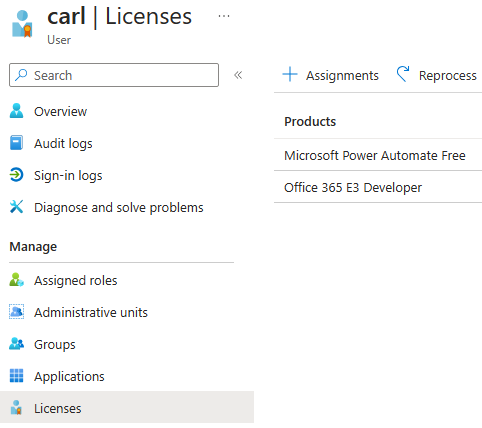This screenshot has height=428, width=482.
Task: Click the Administrative units icon
Action: point(16,312)
